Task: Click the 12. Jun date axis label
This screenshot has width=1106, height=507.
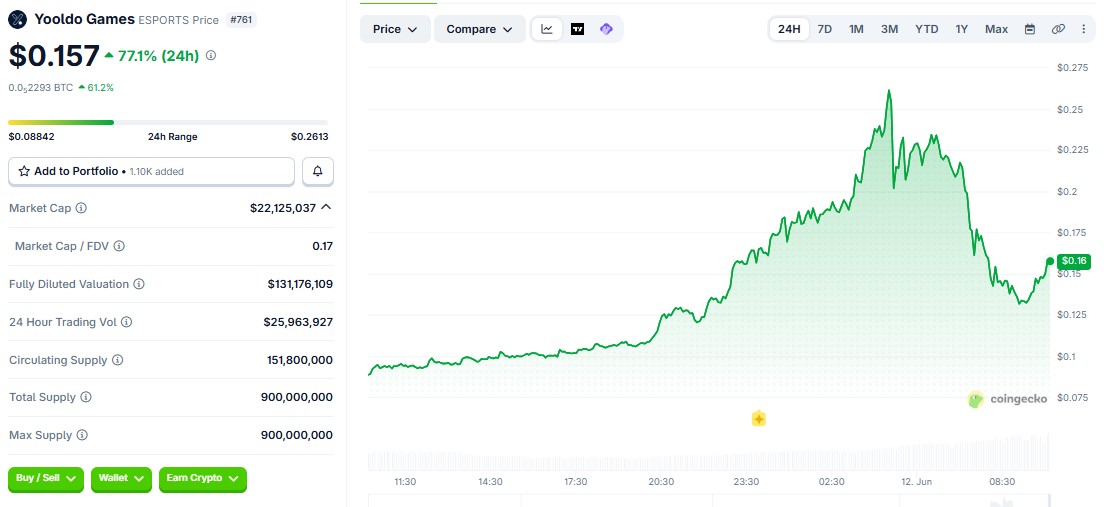Action: [x=916, y=482]
